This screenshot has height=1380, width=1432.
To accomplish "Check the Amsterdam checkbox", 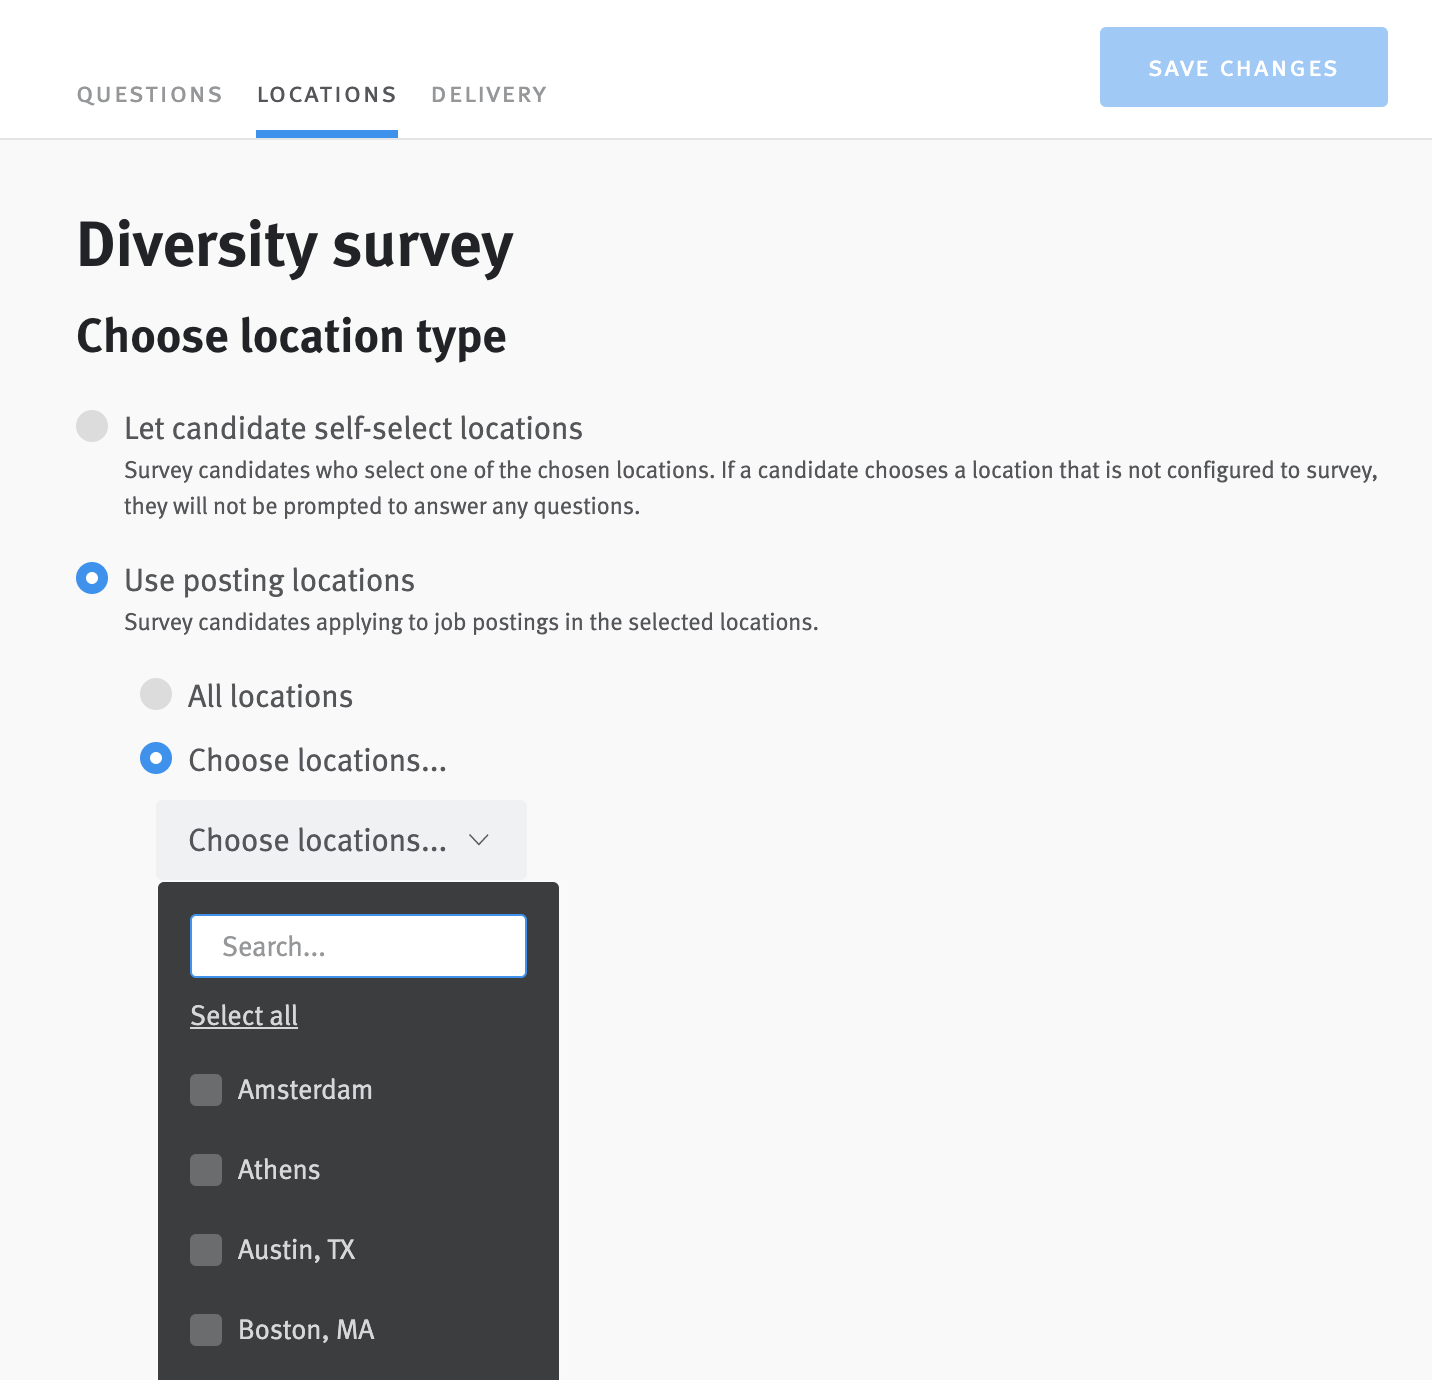I will point(205,1090).
